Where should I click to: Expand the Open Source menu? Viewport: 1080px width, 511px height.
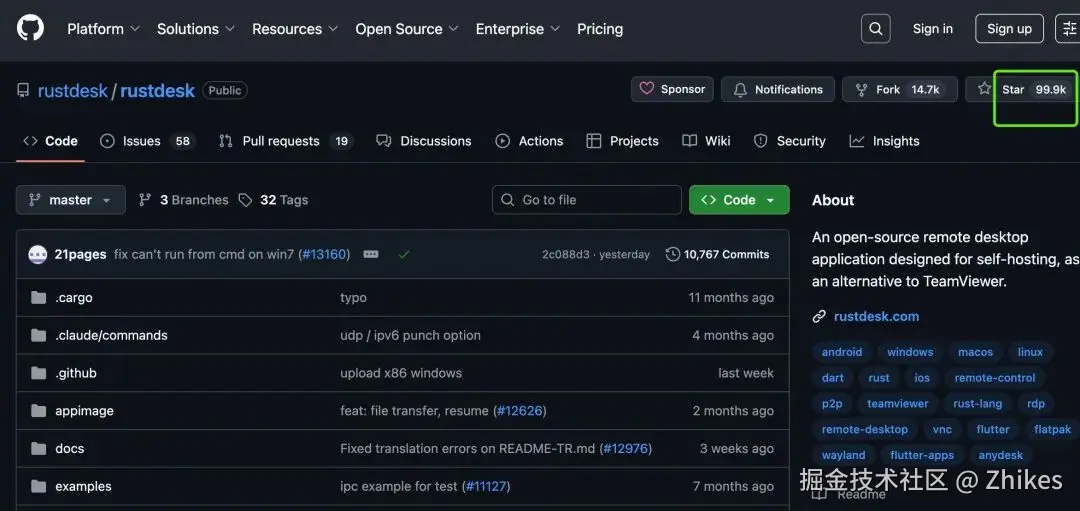point(407,29)
